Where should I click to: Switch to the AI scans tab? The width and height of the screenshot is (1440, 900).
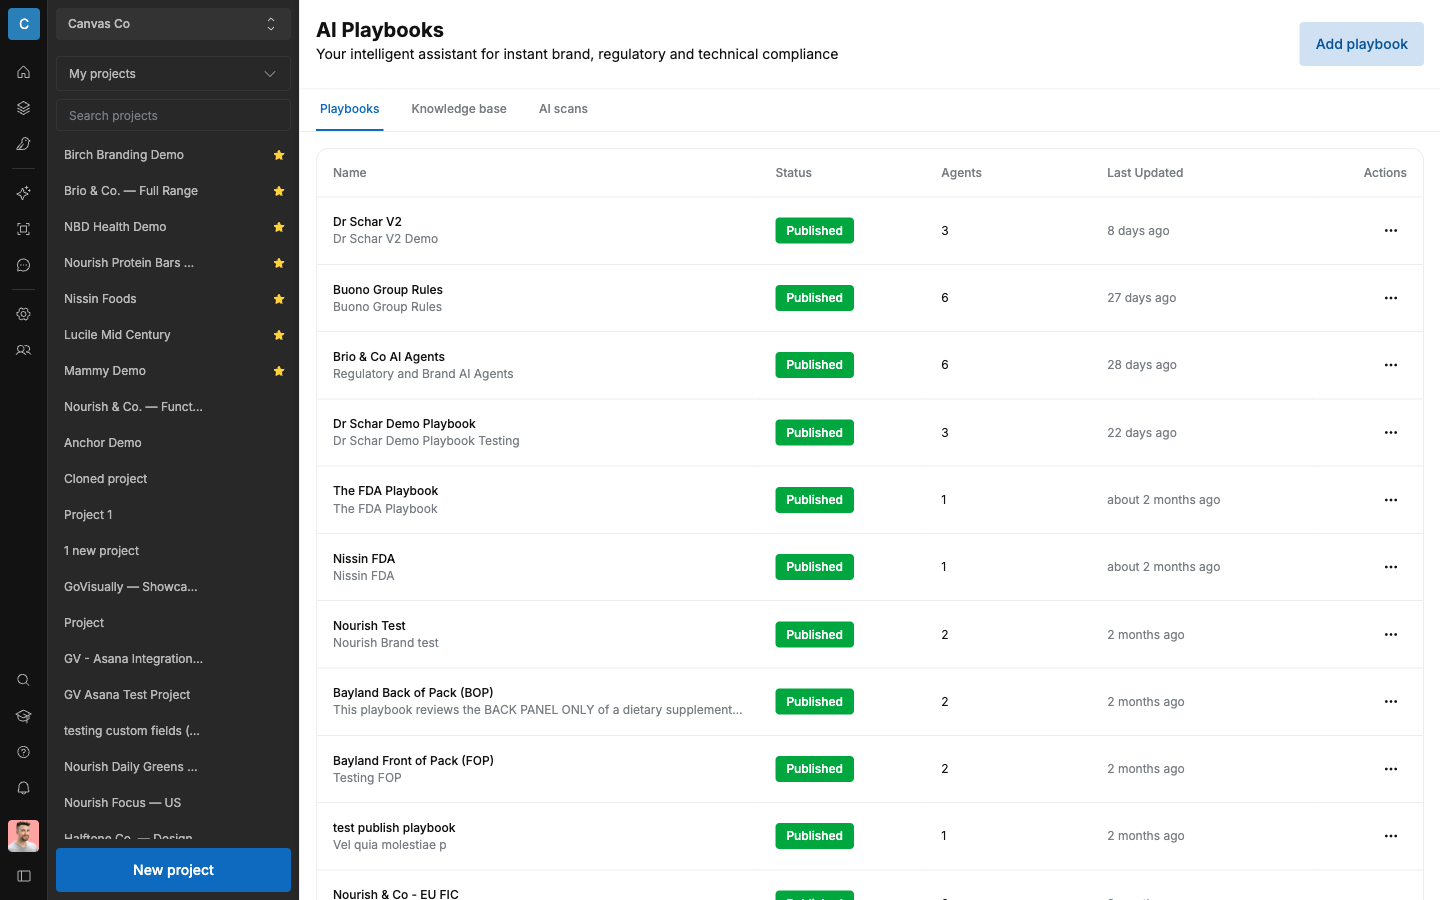point(563,109)
